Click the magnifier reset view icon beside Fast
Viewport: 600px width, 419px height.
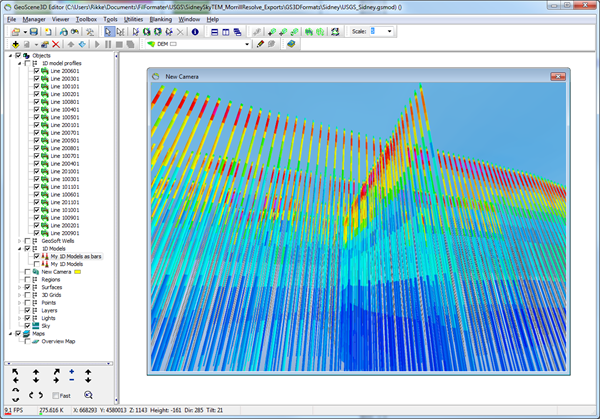88,395
